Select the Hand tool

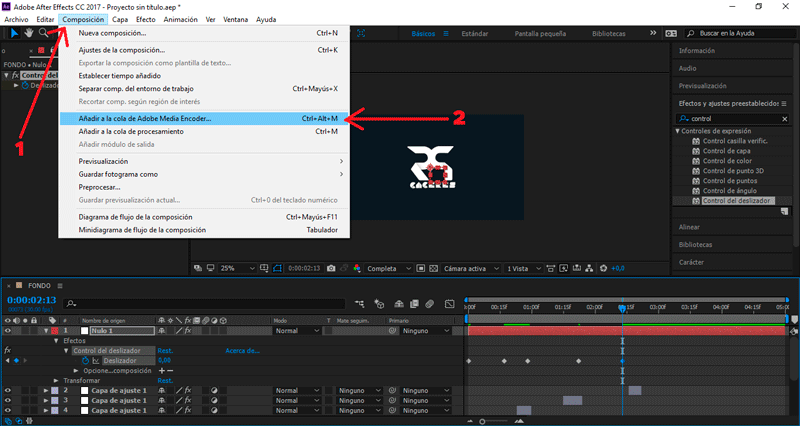(x=29, y=33)
